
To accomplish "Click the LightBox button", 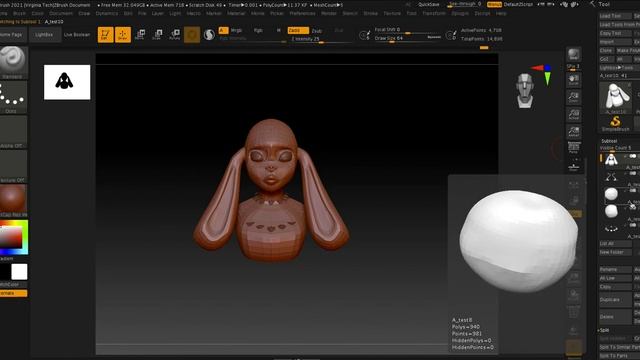I will (44, 35).
